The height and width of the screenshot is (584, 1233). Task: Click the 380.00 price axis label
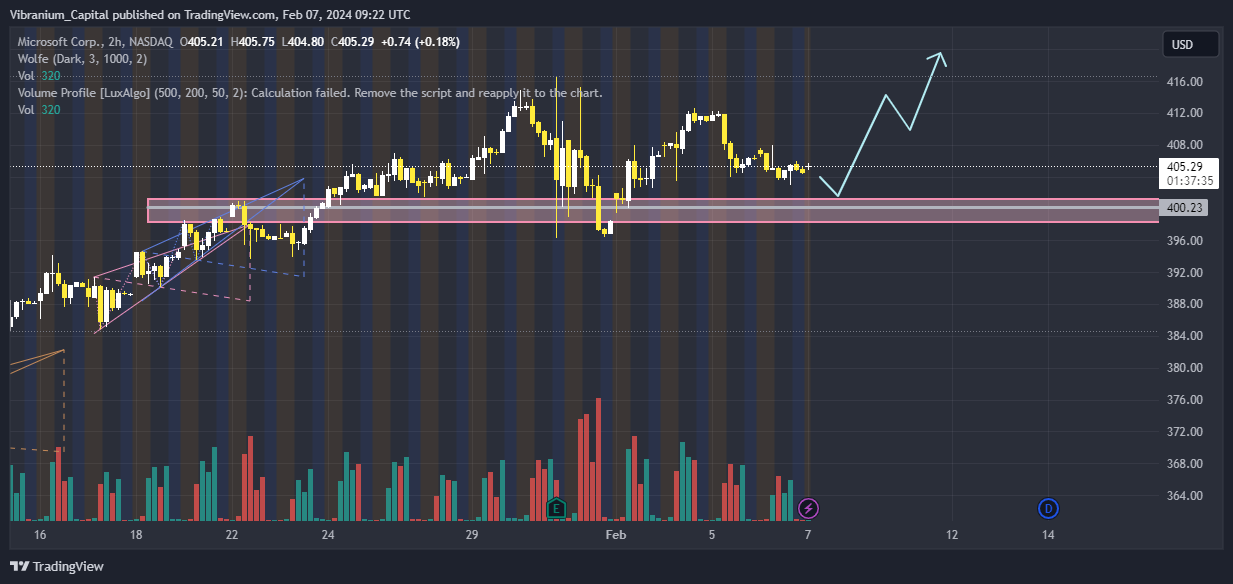click(x=1184, y=368)
